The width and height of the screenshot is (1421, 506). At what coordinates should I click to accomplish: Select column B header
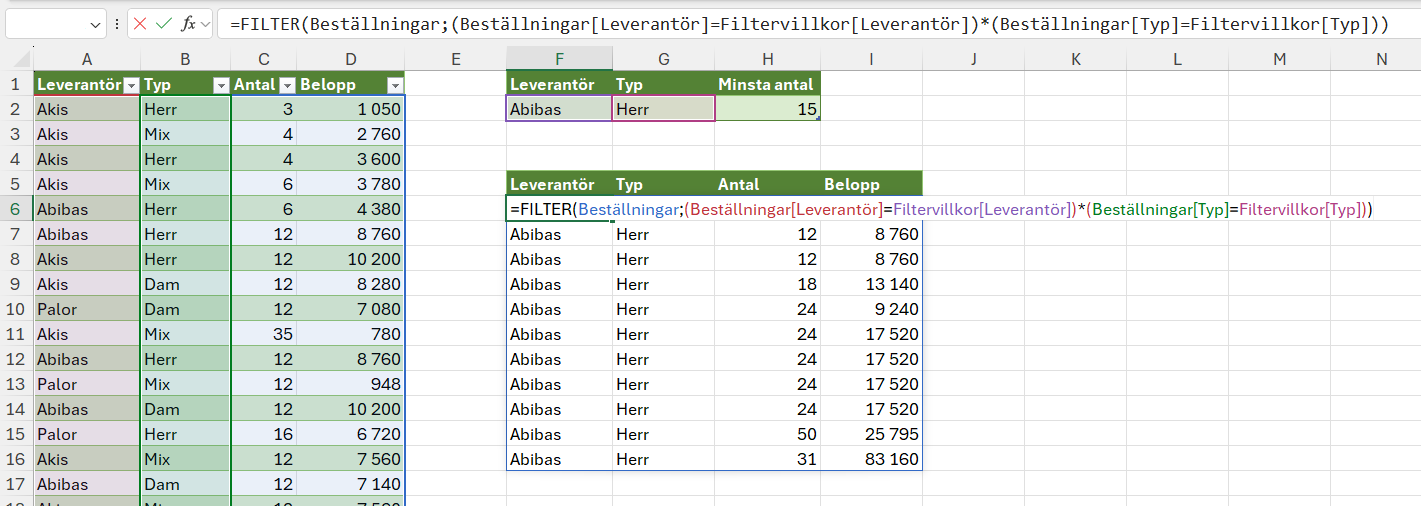pyautogui.click(x=185, y=59)
